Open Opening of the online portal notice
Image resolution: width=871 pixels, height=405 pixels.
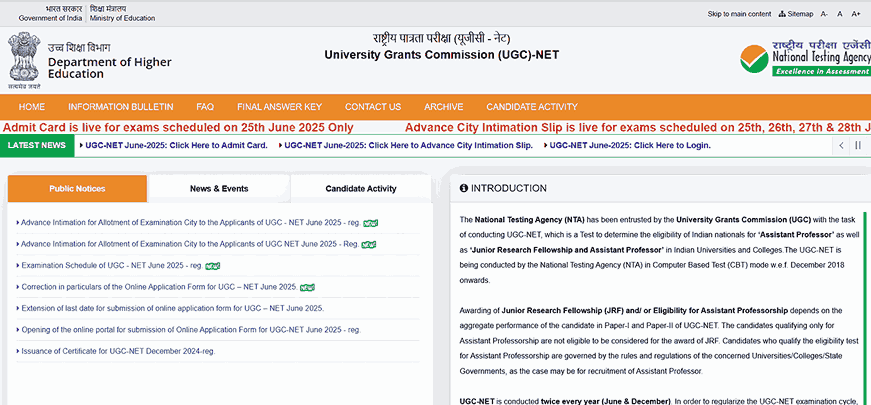coord(191,329)
